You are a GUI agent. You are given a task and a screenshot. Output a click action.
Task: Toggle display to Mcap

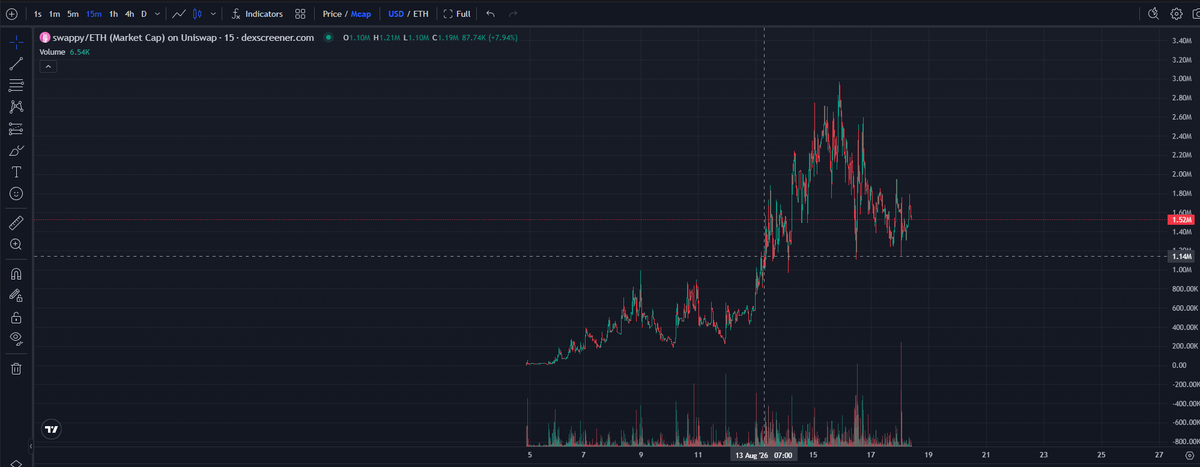[x=361, y=14]
